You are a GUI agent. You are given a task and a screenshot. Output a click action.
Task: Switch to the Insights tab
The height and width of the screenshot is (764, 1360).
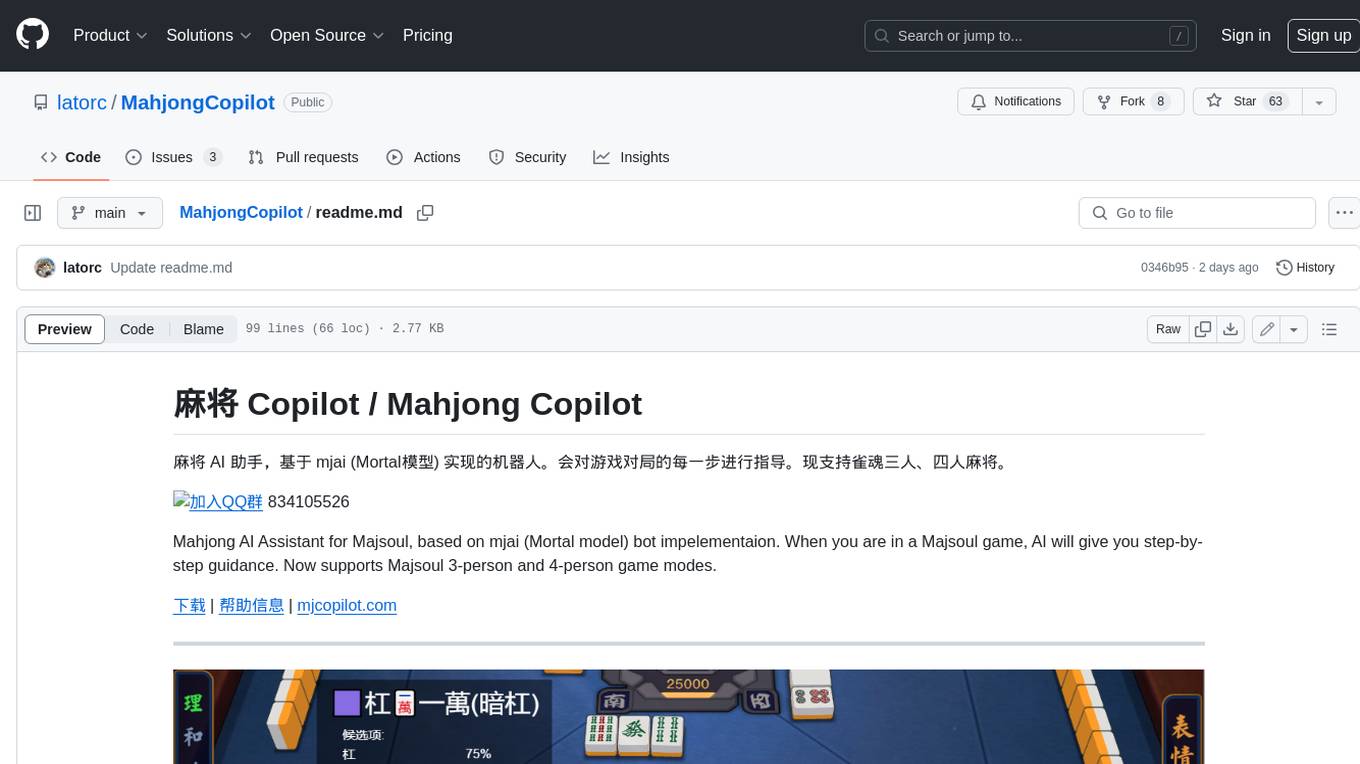(x=631, y=157)
